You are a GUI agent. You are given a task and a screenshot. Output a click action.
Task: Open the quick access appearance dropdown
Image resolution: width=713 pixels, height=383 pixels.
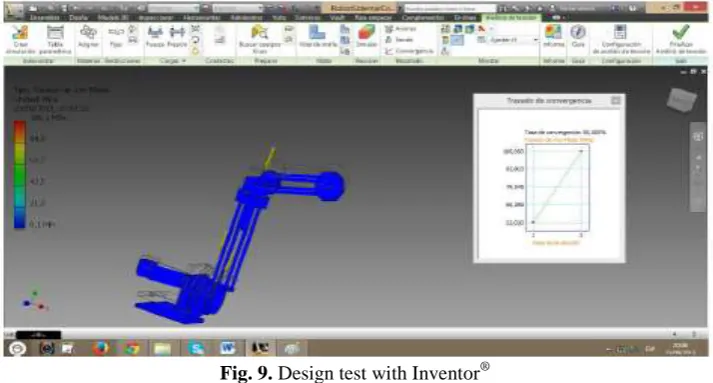click(x=238, y=9)
